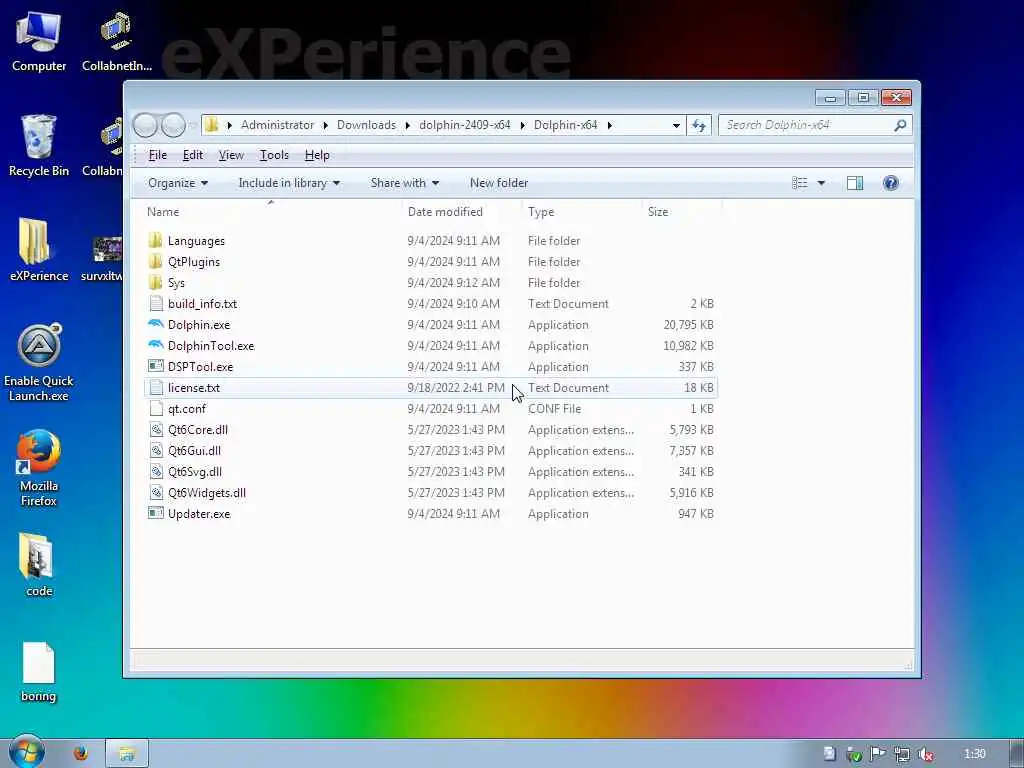1024x768 pixels.
Task: Go to Administrator in the breadcrumb
Action: [277, 125]
